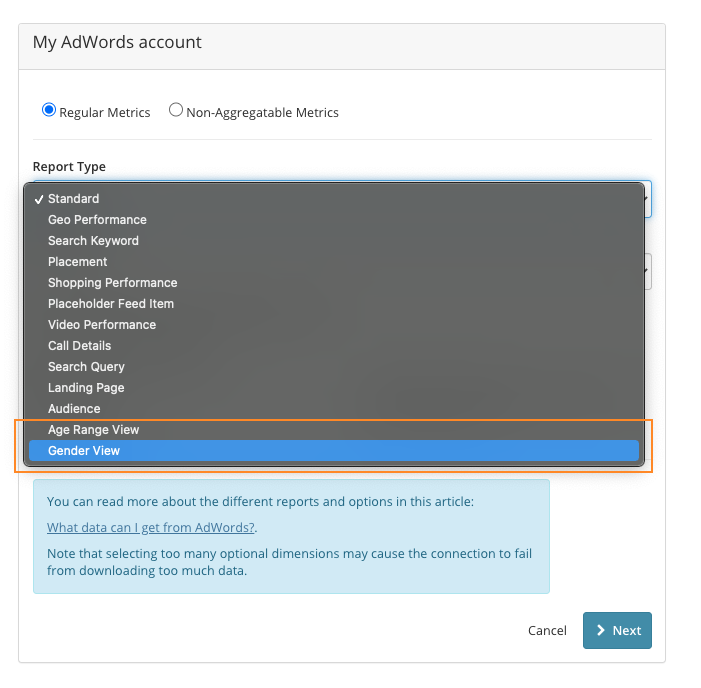Choose Geo Performance report type

(334, 220)
